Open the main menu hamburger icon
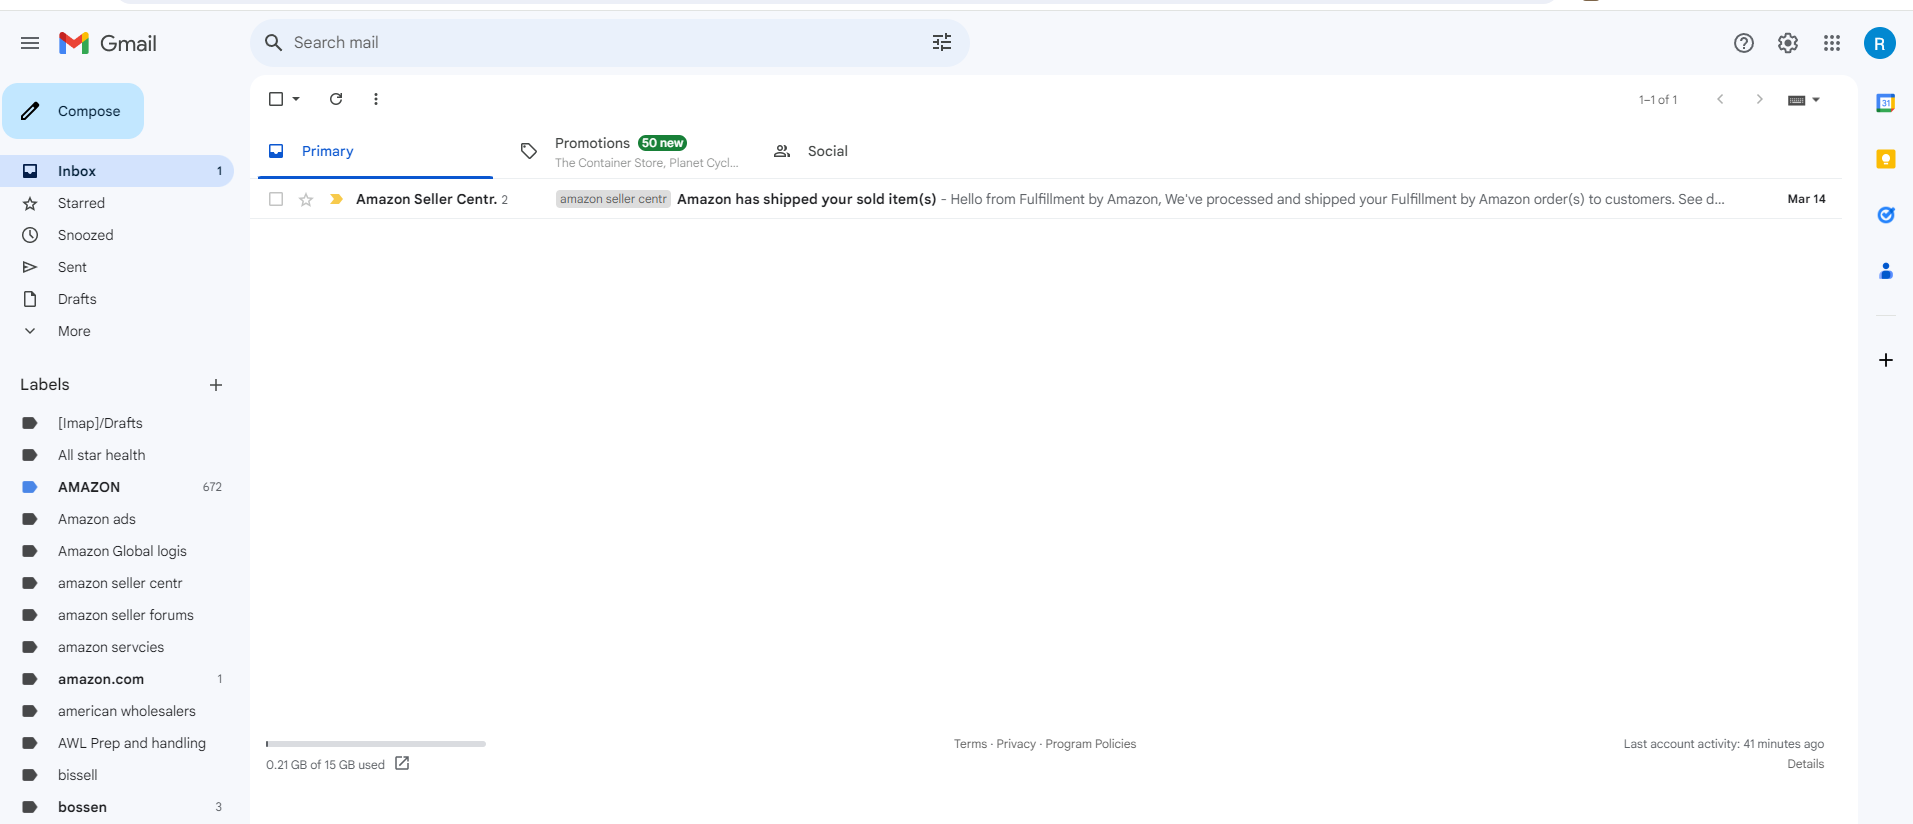The image size is (1913, 824). [30, 43]
